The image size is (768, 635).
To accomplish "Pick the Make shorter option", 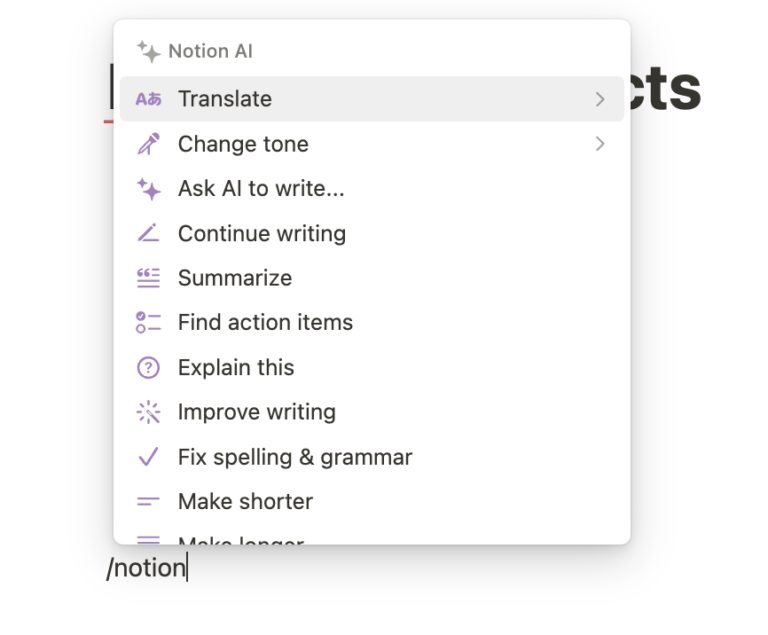I will tap(245, 501).
